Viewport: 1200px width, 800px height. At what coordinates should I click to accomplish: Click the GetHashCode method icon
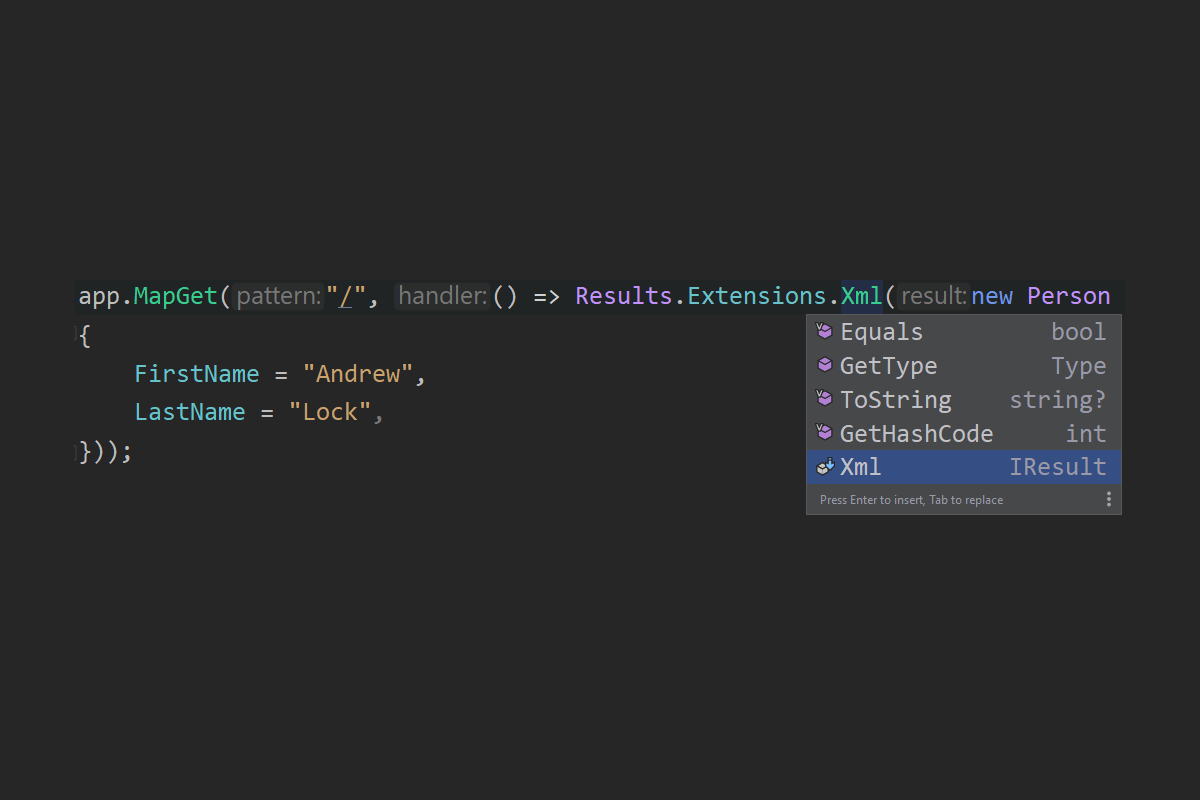pyautogui.click(x=825, y=433)
